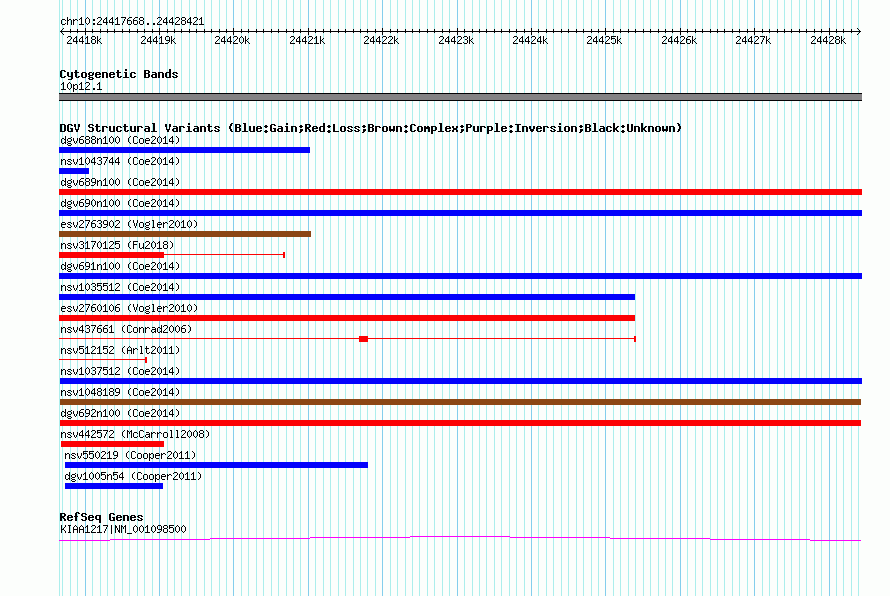Click the esv2763902 (Vogler2010) label
Screen dimensions: 890x596
[129, 224]
